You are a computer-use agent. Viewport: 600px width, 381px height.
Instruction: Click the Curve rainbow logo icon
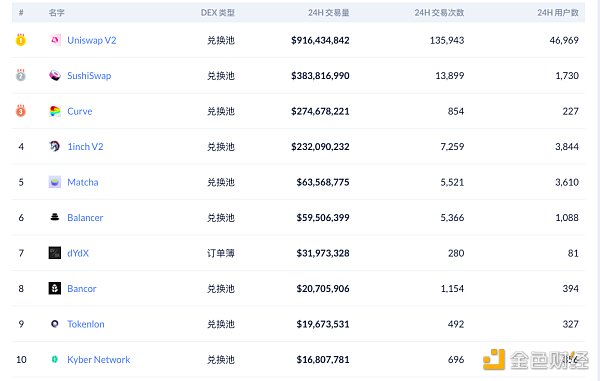pos(55,111)
